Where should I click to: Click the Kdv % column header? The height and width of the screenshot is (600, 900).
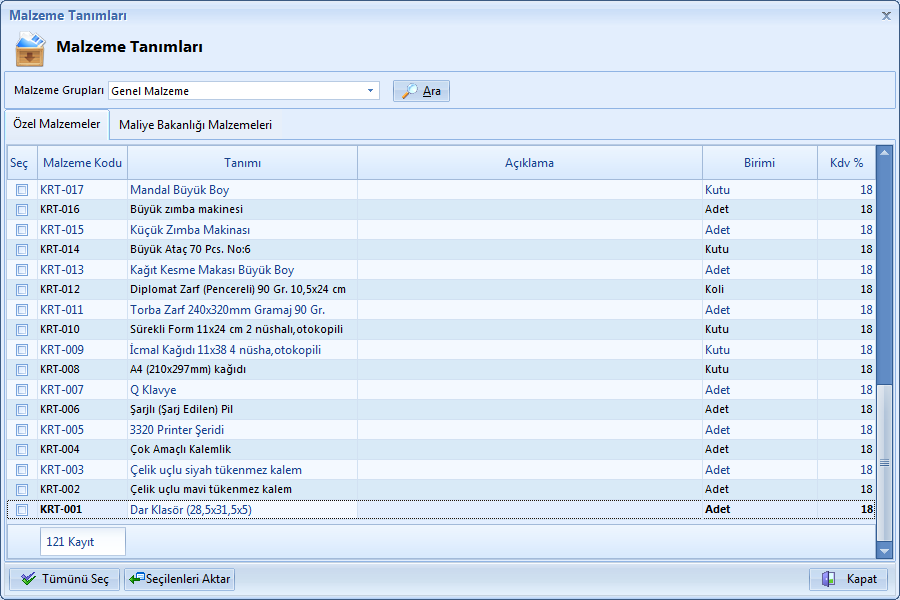(x=846, y=163)
